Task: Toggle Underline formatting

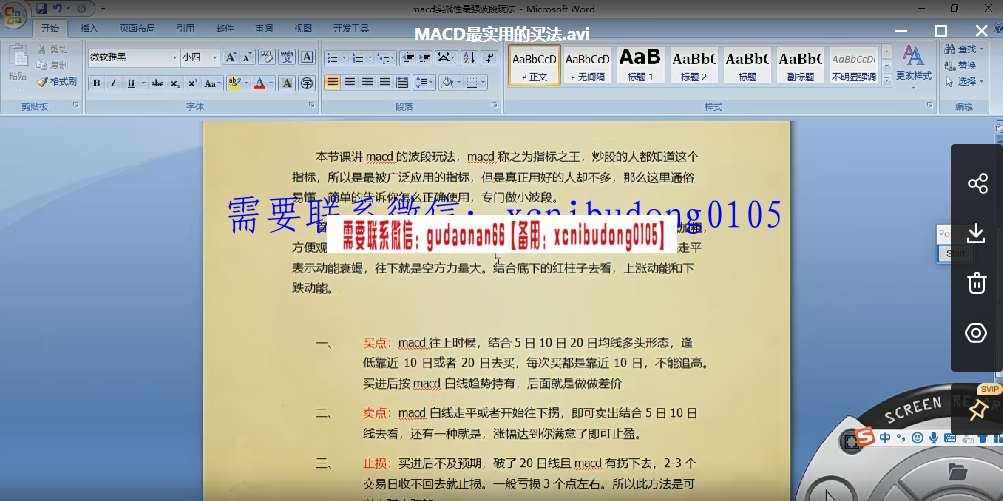Action: (x=131, y=83)
